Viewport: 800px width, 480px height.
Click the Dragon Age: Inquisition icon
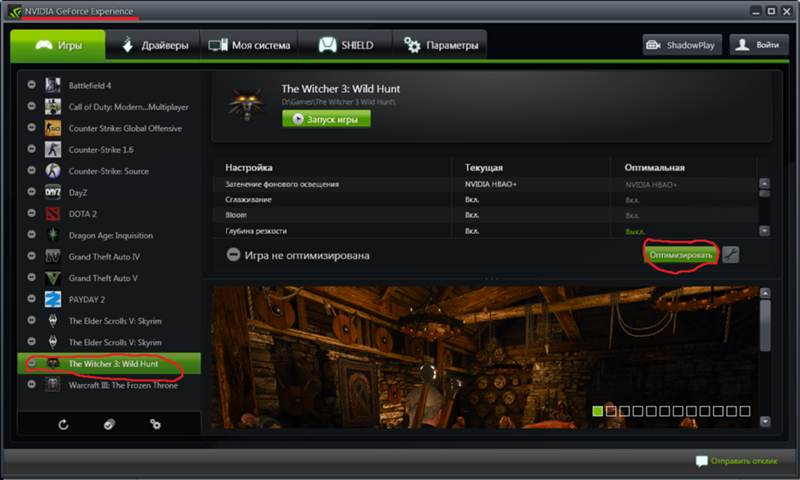coord(53,235)
